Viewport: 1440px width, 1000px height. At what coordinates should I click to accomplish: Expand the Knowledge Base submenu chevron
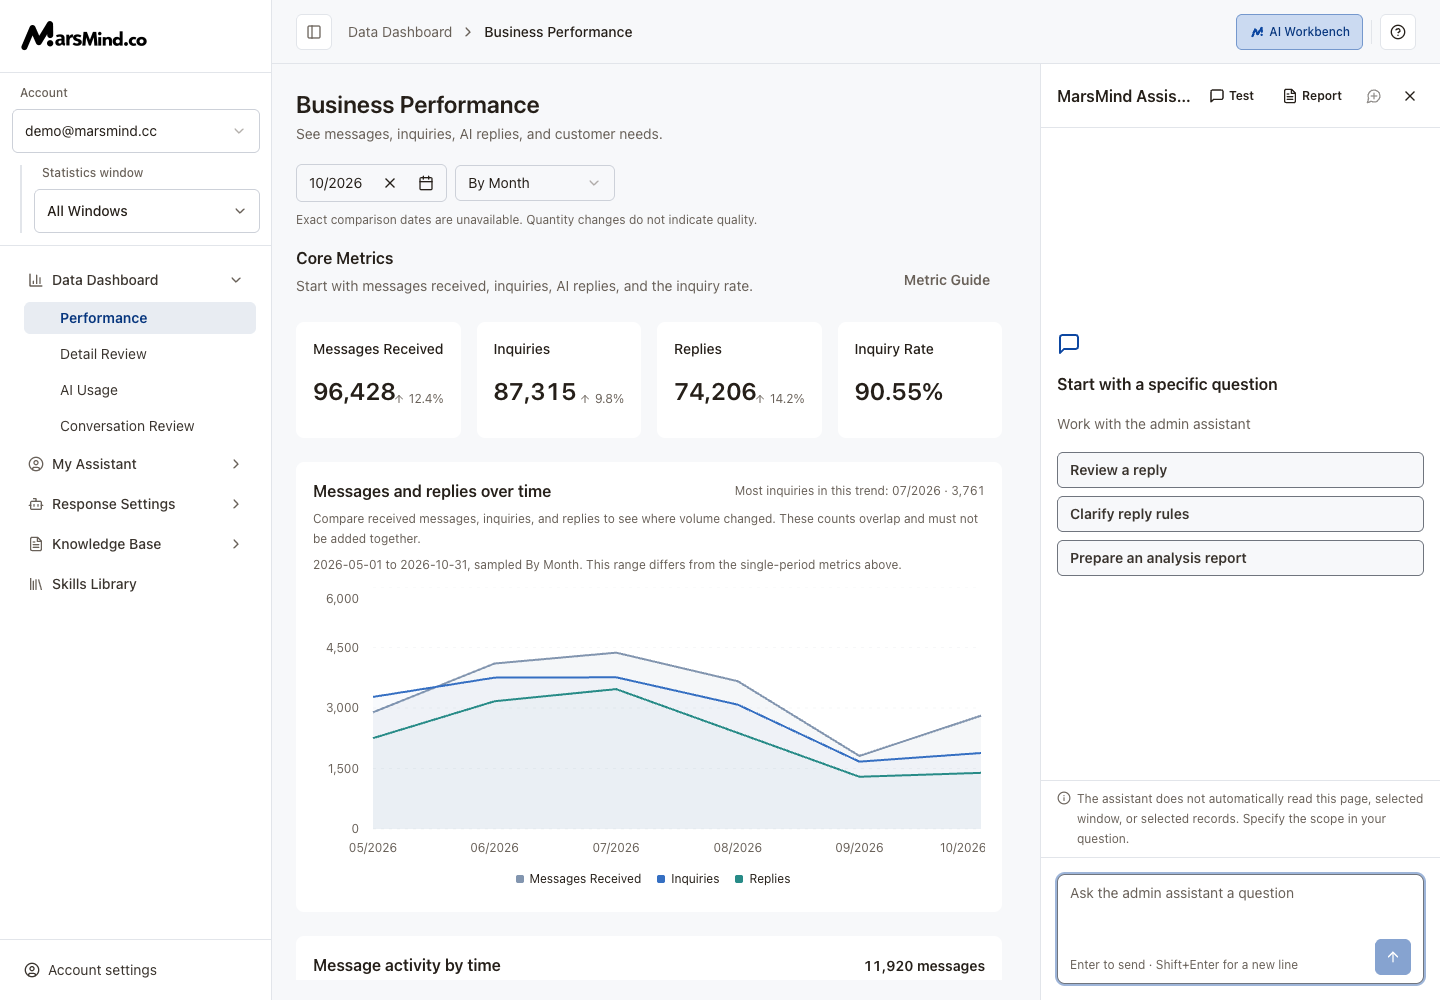pyautogui.click(x=236, y=544)
